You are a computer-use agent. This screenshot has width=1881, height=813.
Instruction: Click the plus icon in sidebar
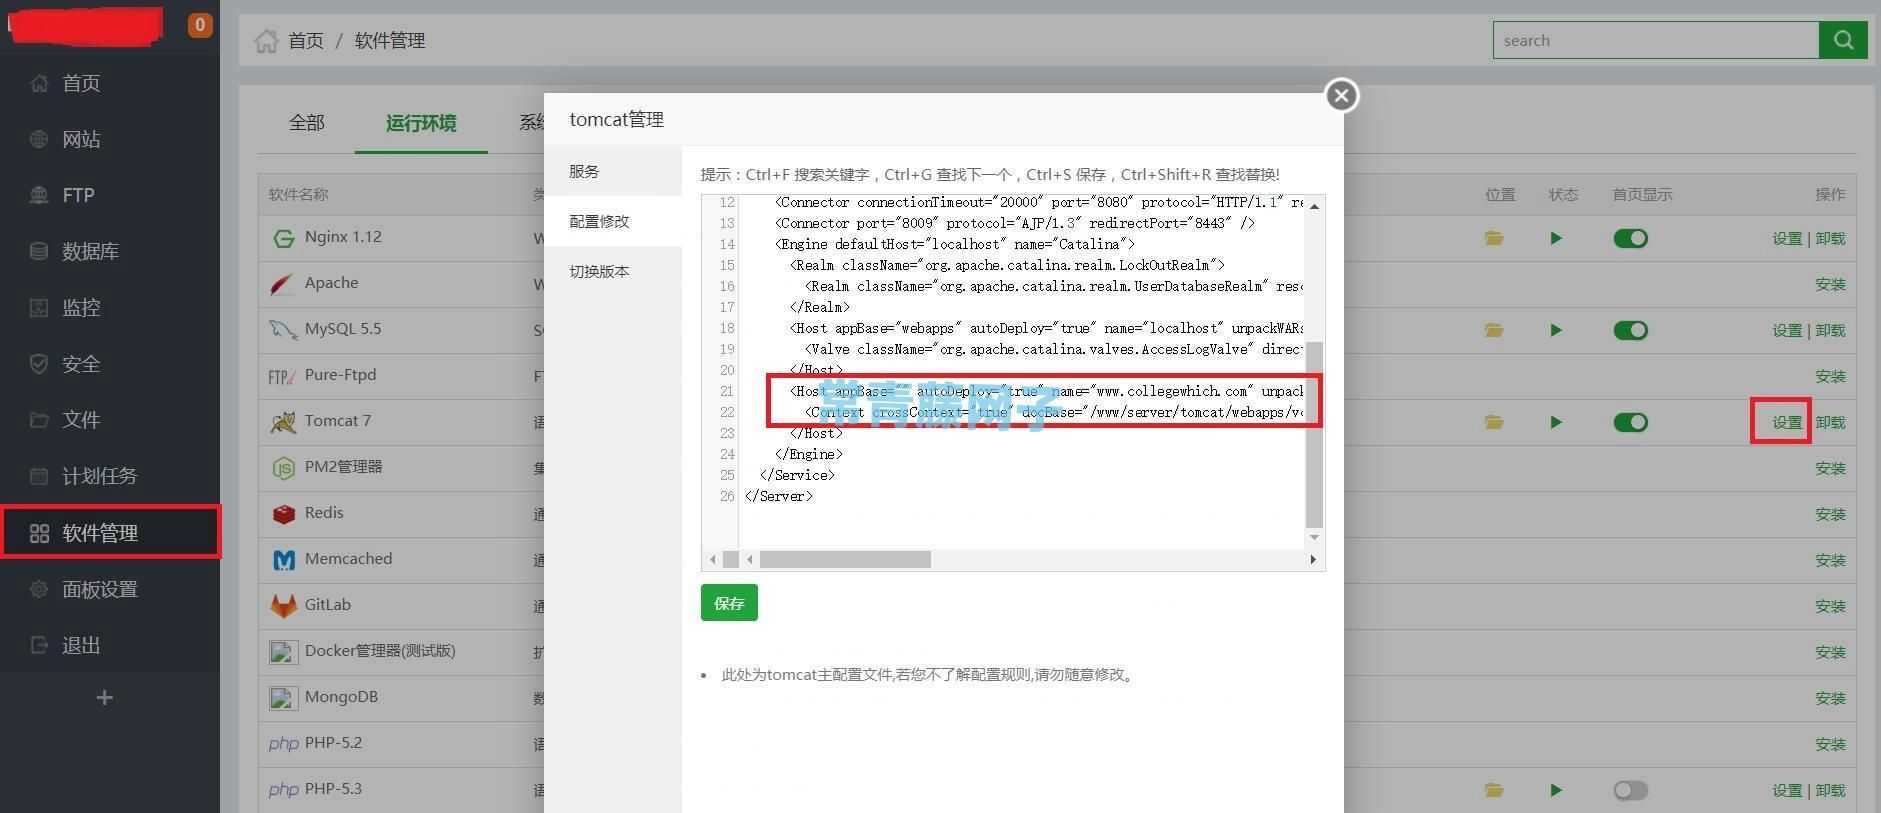tap(104, 698)
